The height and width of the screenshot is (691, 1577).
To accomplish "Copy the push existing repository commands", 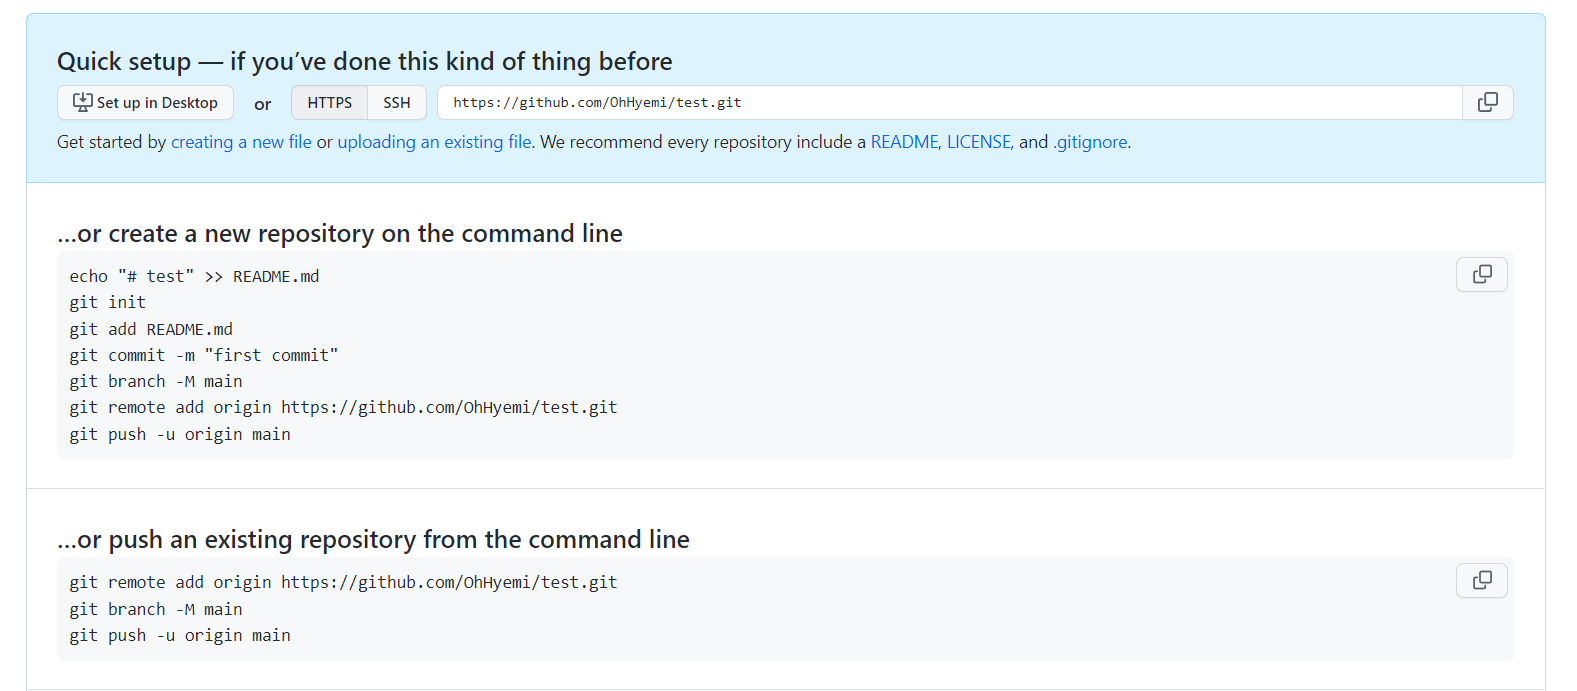I will (x=1482, y=580).
